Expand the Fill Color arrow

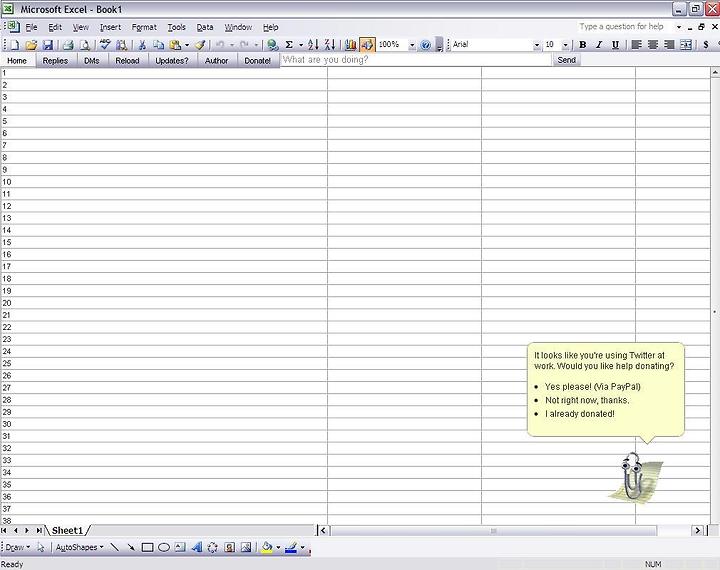pos(278,547)
